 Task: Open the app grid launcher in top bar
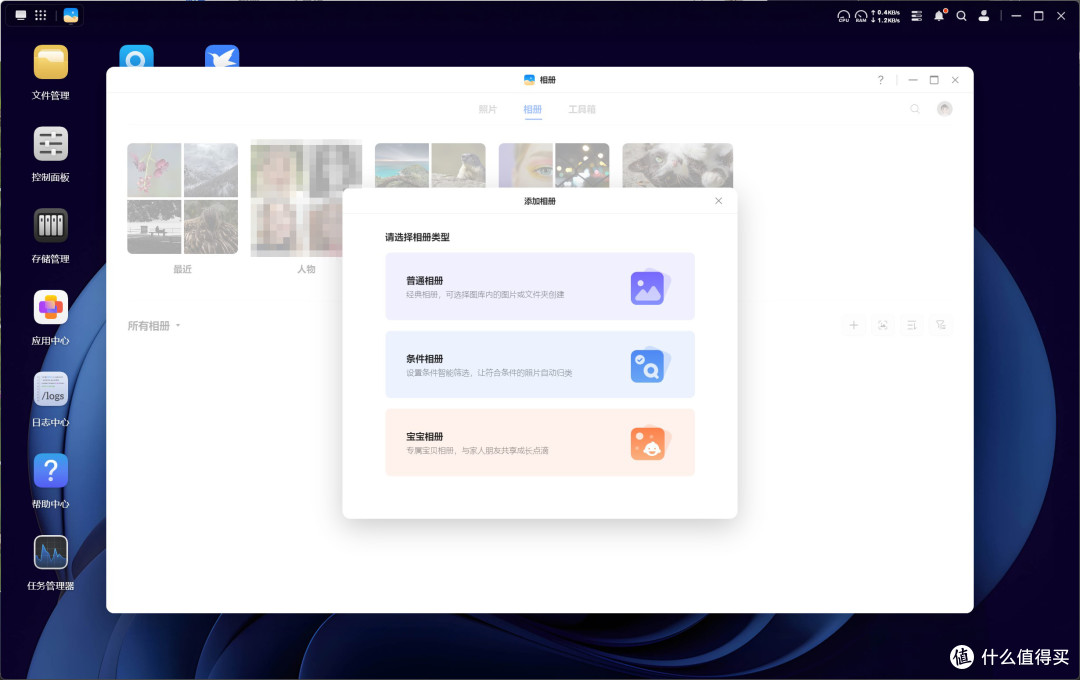click(x=41, y=15)
